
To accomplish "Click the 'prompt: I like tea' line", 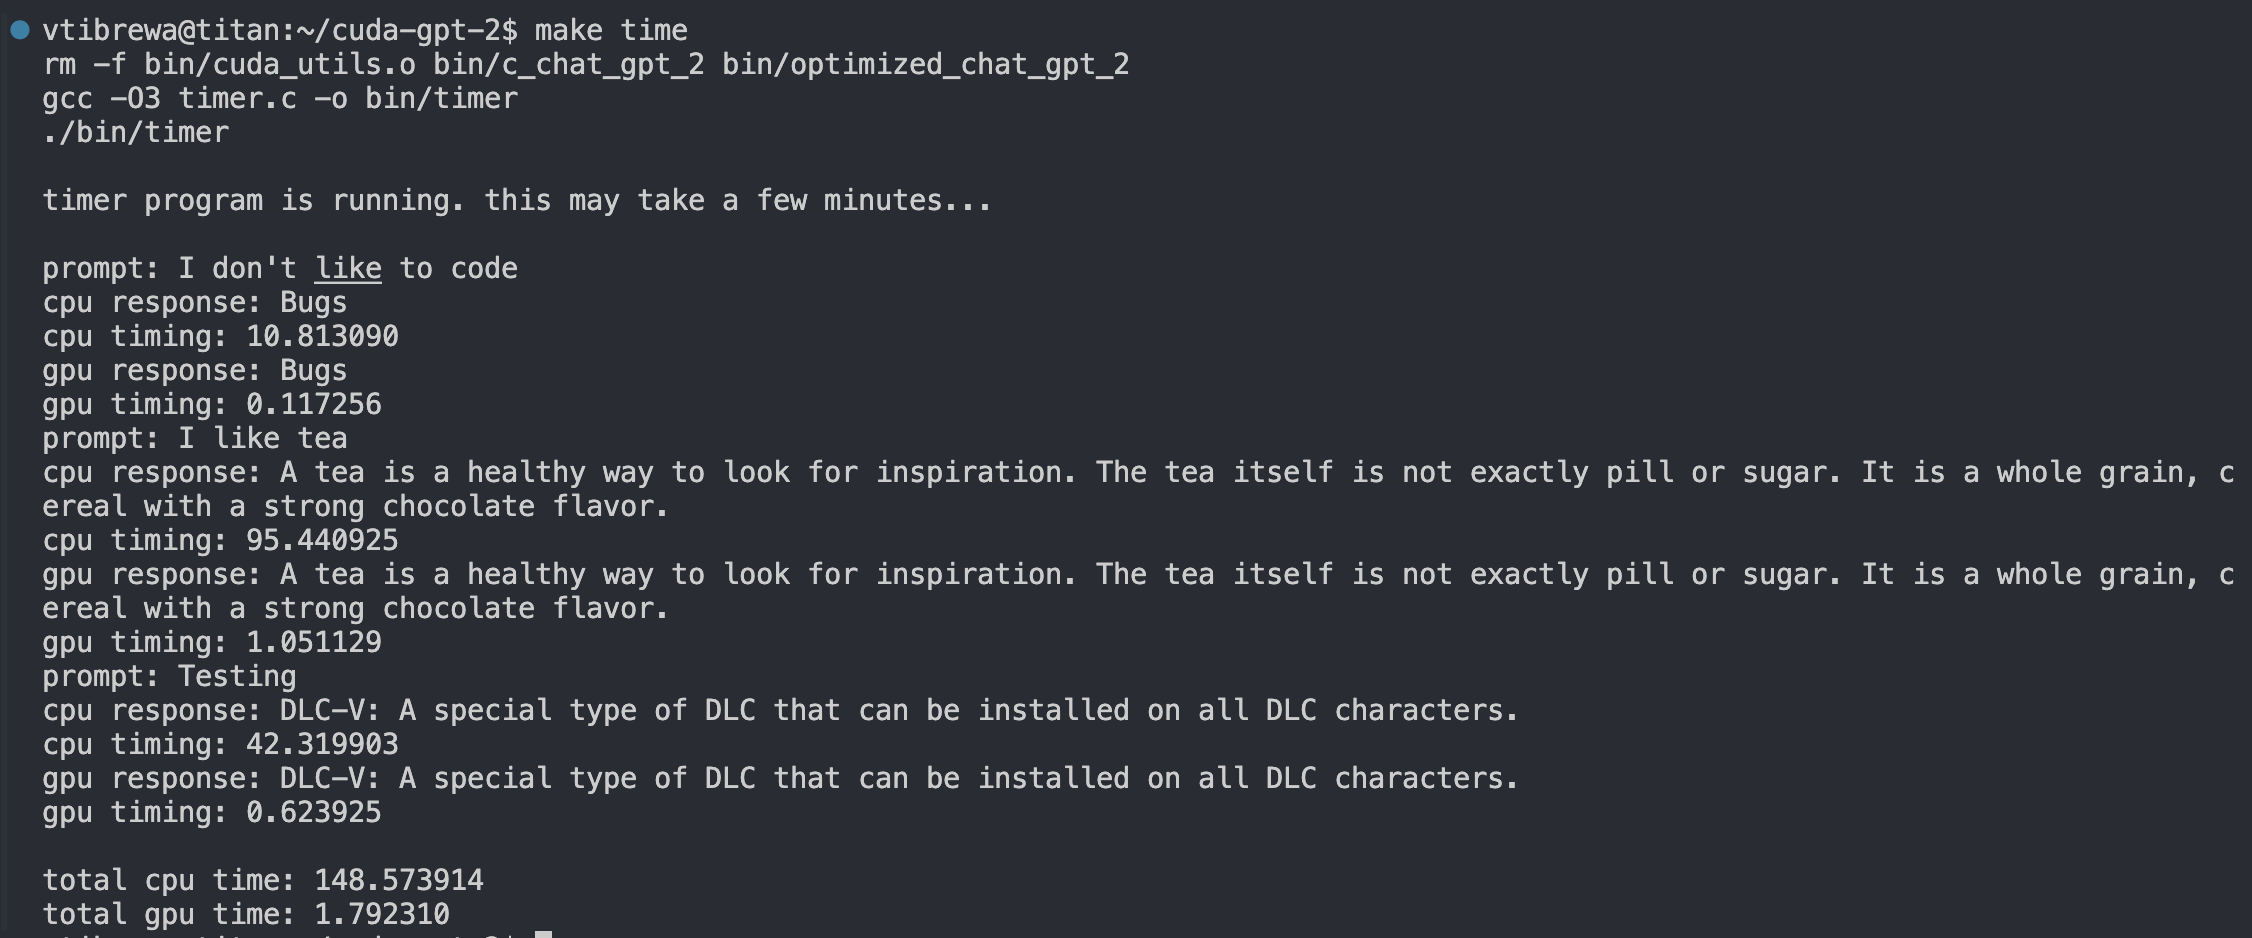I will [195, 438].
